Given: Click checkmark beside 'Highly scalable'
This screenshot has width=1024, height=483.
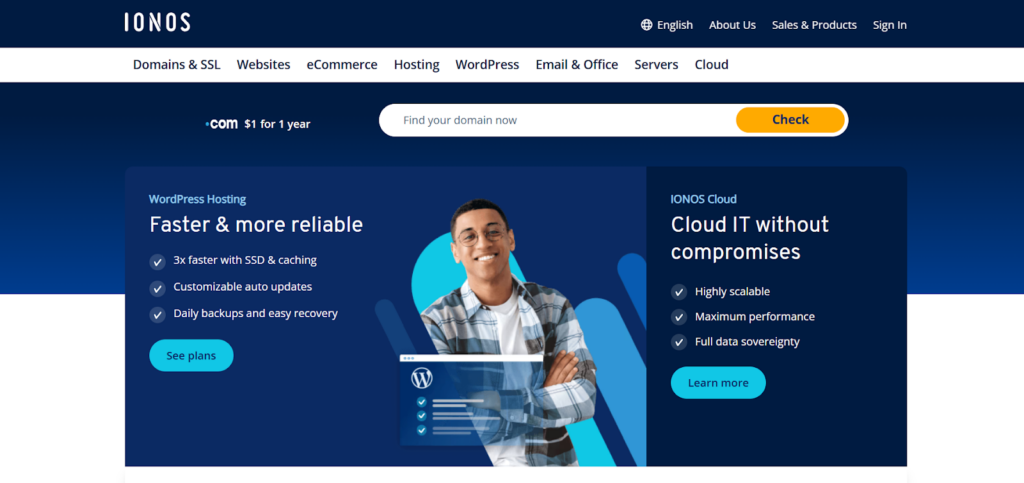Looking at the screenshot, I should coord(679,292).
